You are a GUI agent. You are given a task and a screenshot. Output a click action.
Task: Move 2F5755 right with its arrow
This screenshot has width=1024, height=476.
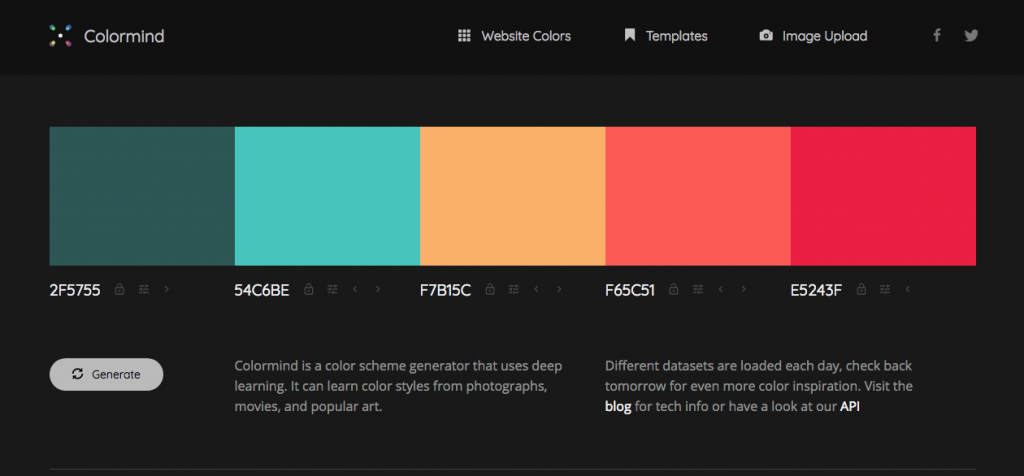point(167,289)
